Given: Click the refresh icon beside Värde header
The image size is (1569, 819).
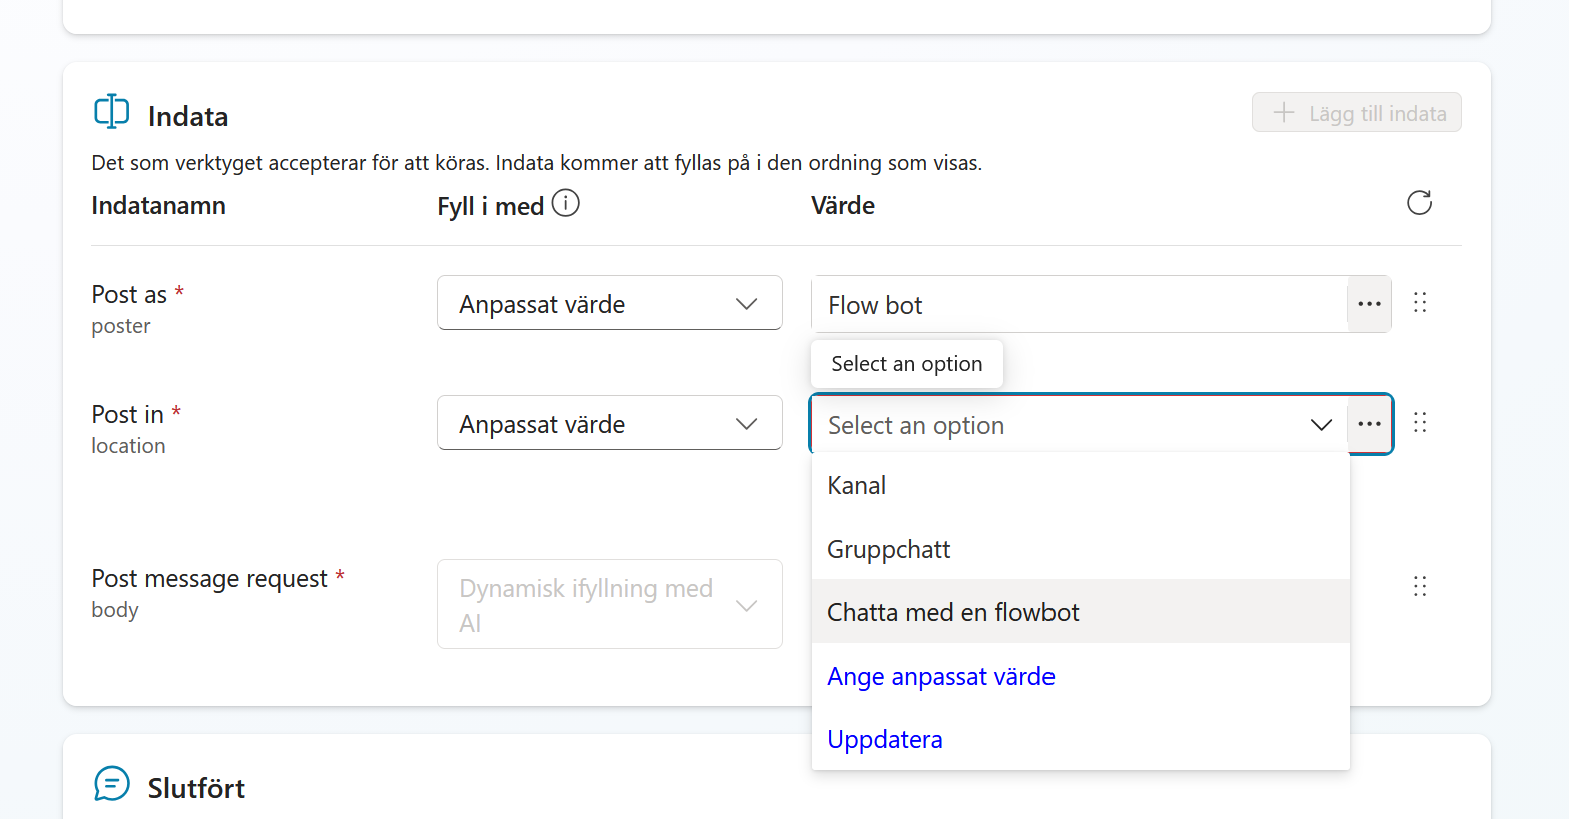Looking at the screenshot, I should [1419, 203].
